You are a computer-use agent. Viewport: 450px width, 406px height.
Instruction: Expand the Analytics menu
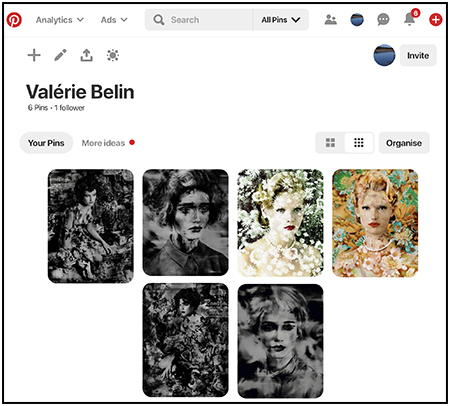[60, 20]
